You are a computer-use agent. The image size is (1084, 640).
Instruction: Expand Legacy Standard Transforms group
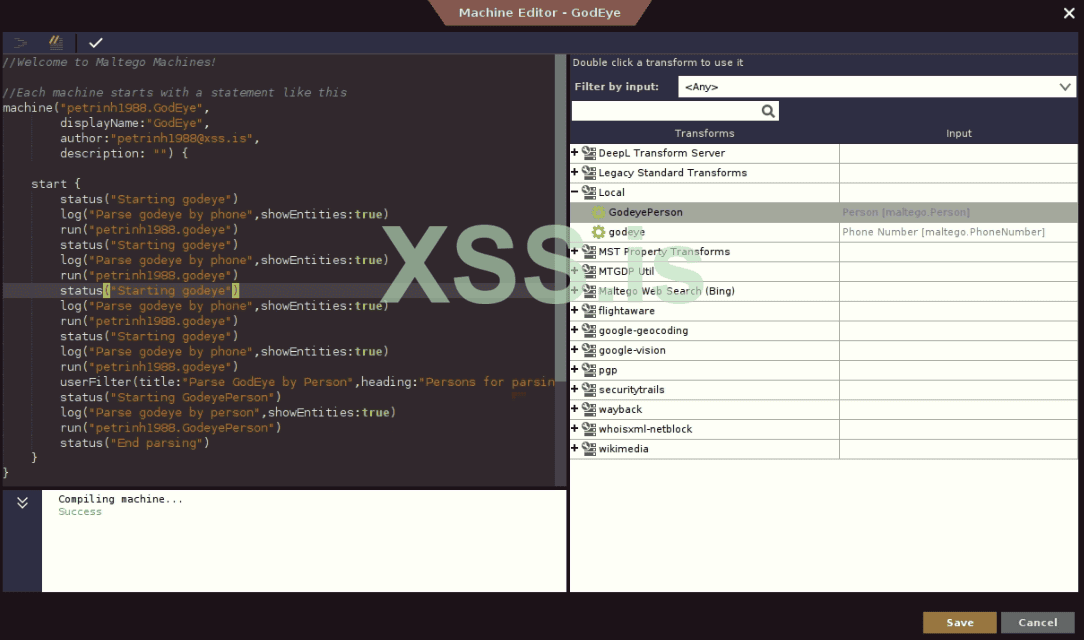(x=575, y=173)
